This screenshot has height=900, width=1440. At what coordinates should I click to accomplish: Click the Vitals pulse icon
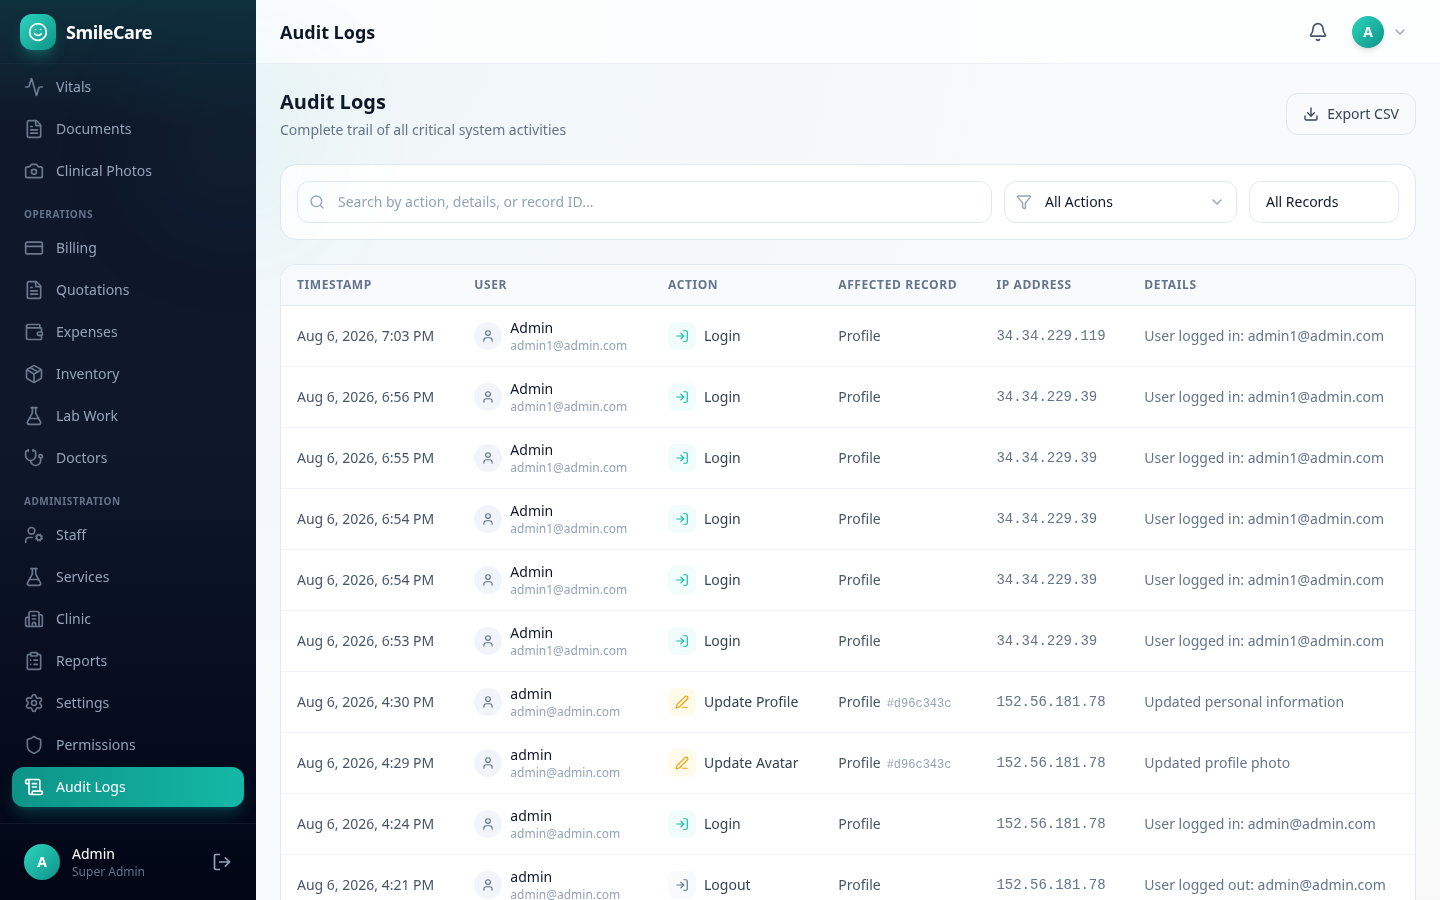coord(34,87)
